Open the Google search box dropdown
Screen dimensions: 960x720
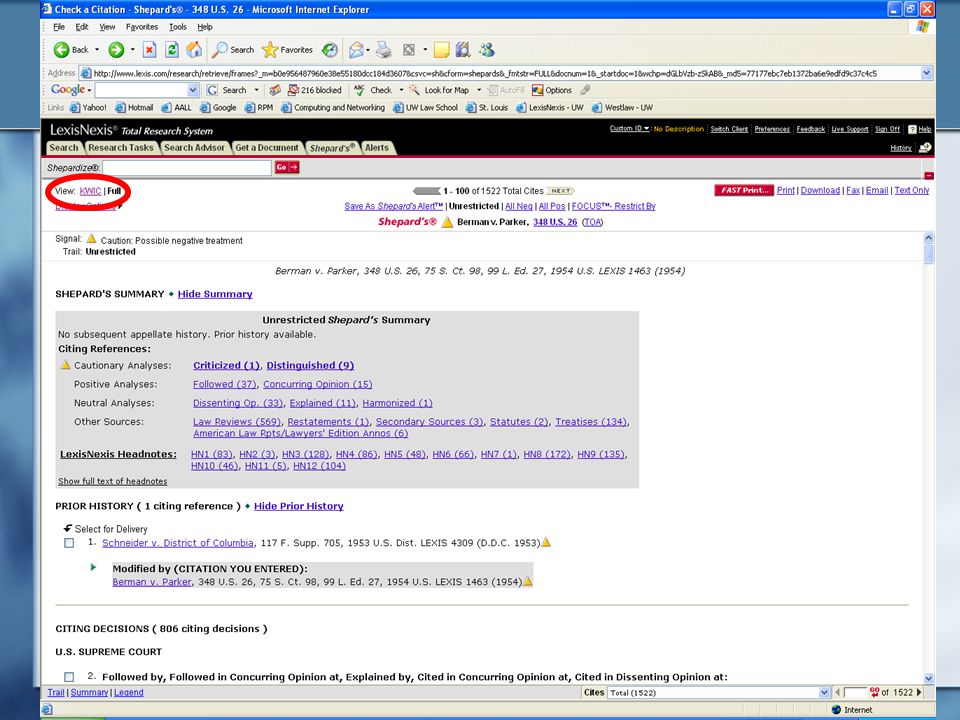pyautogui.click(x=193, y=90)
